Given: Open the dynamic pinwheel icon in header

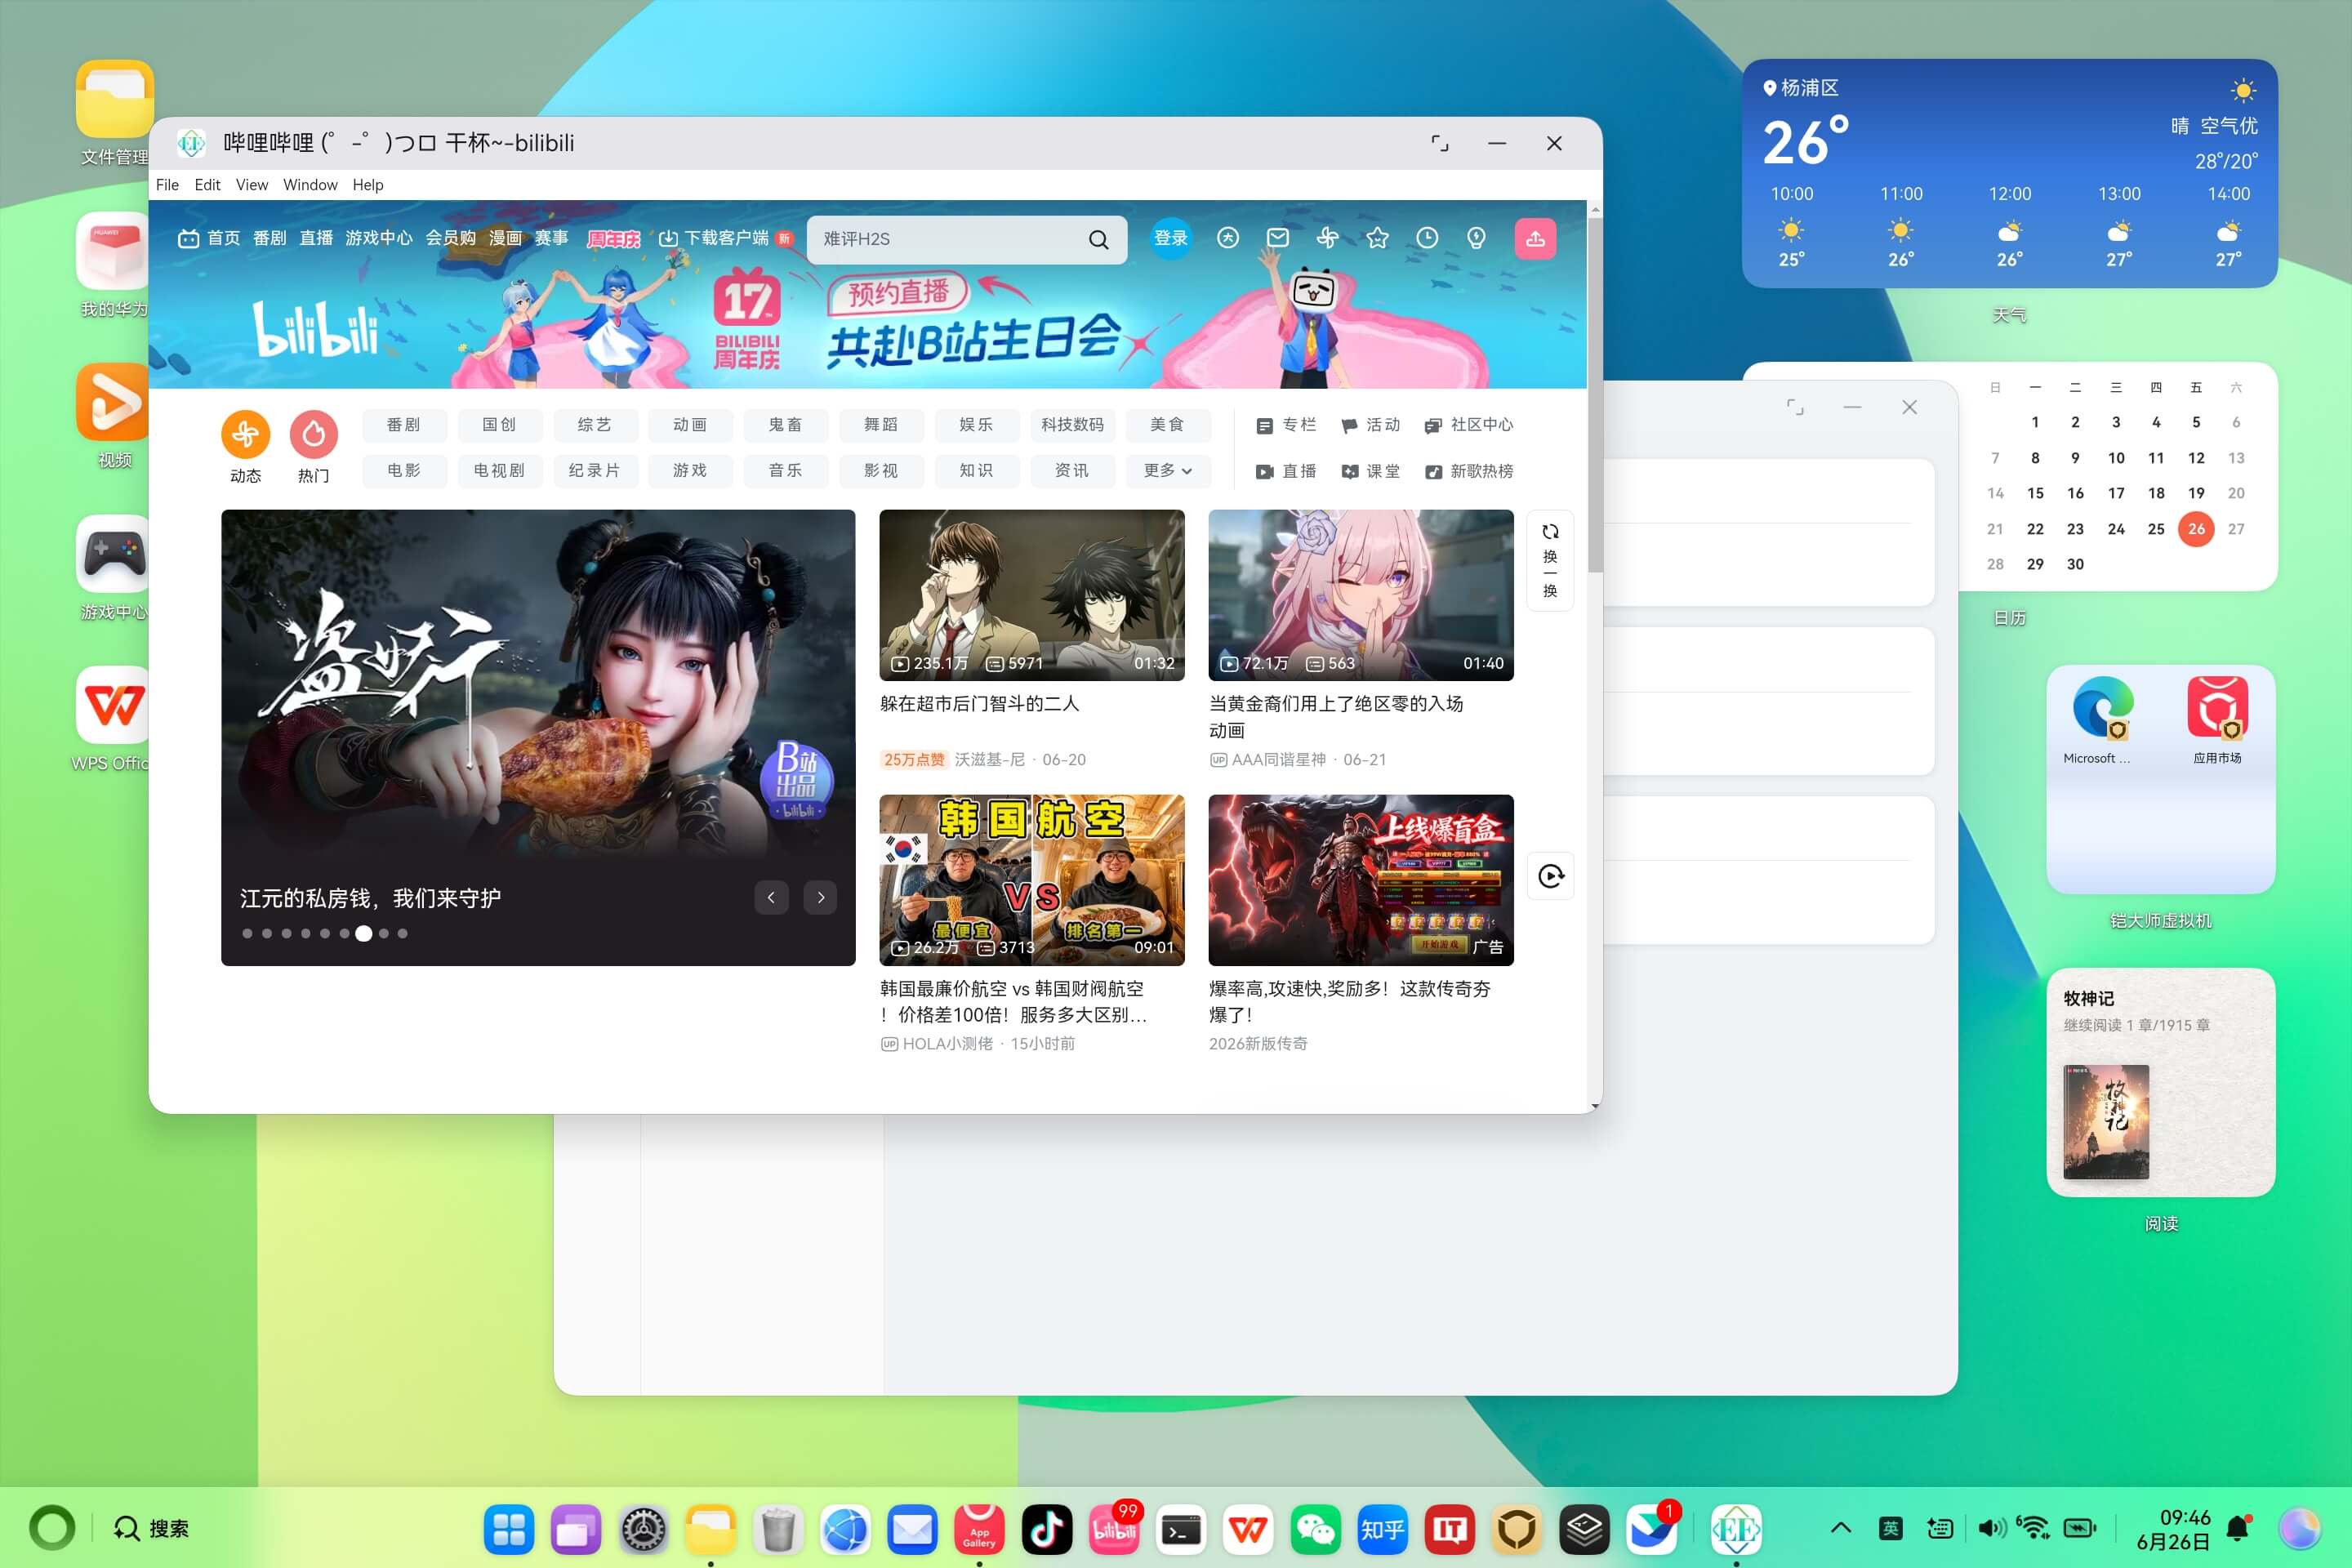Looking at the screenshot, I should click(x=1327, y=238).
